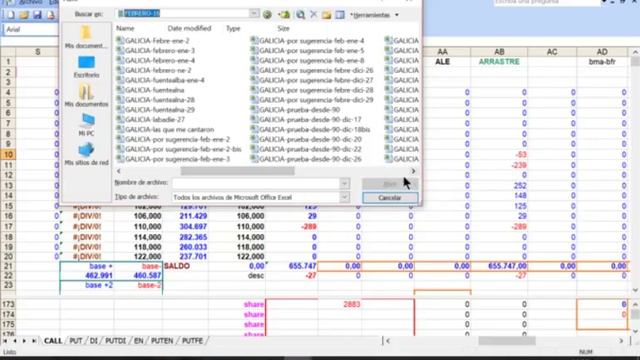Open Escritorio in the places sidebar
640x360 pixels.
tap(86, 67)
